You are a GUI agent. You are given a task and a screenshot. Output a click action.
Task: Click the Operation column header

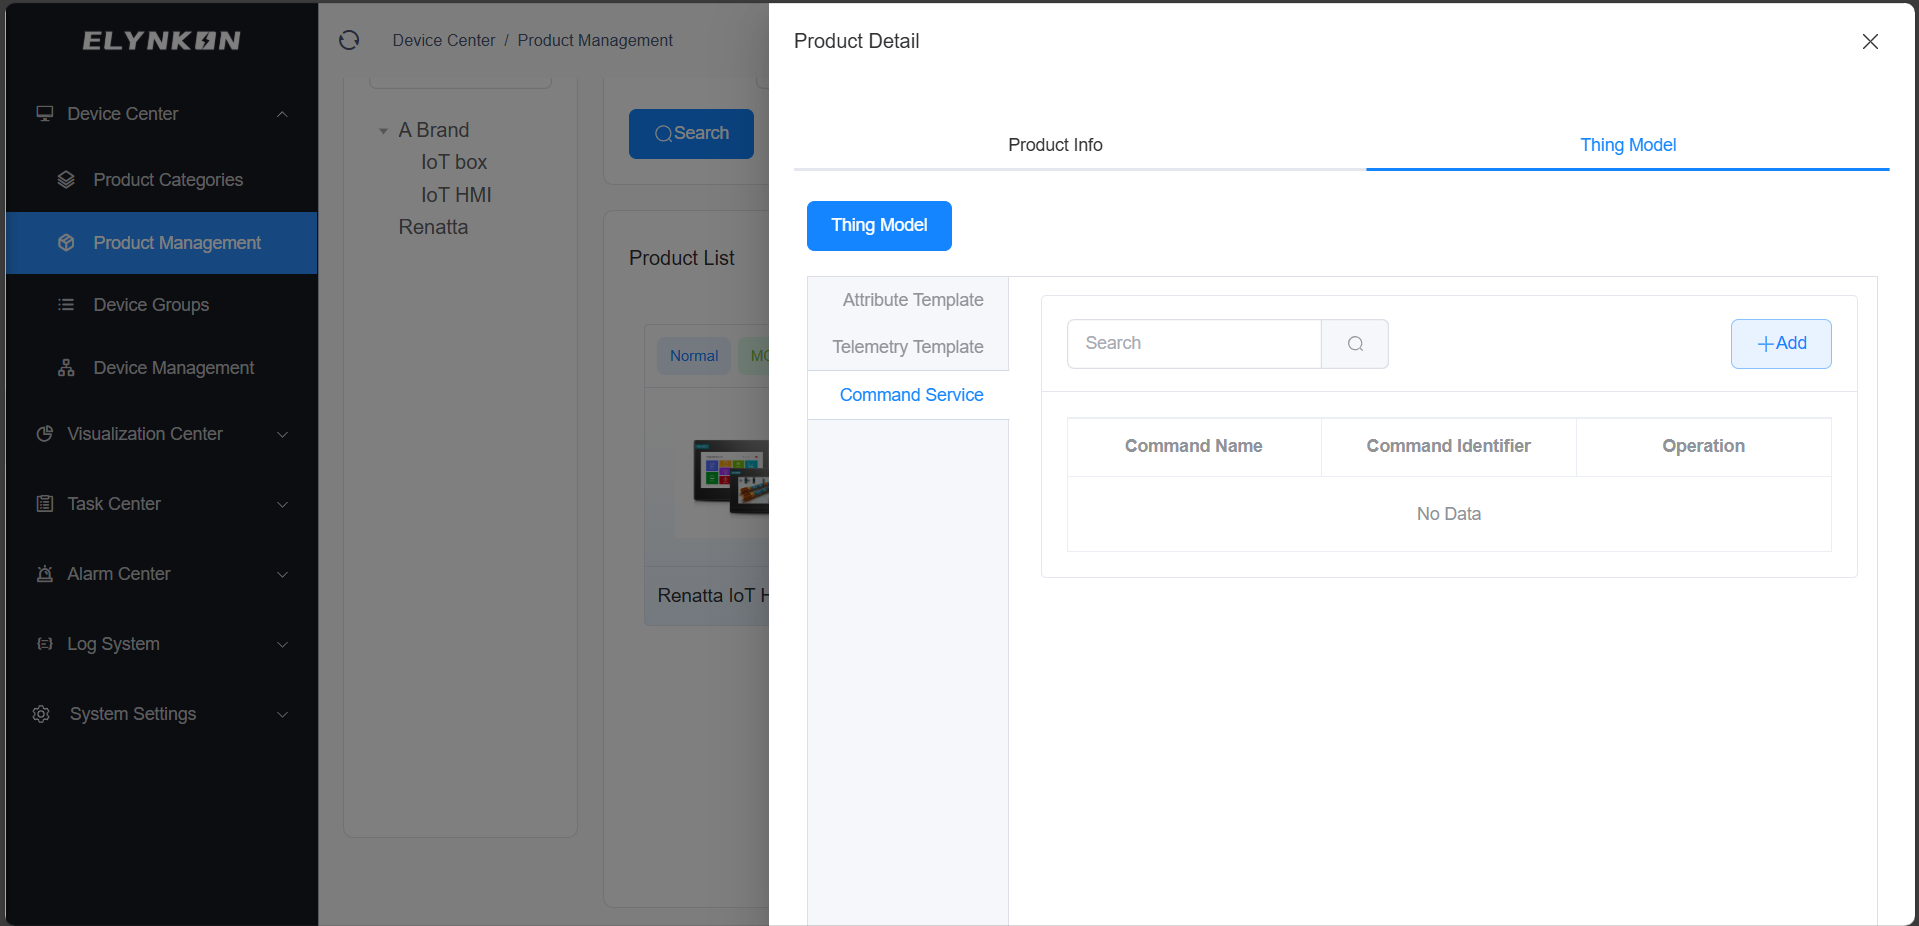1704,446
